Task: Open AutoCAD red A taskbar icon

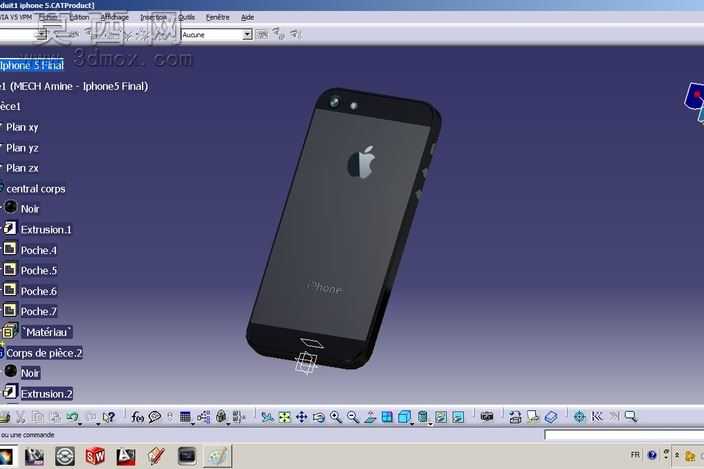Action: [126, 456]
